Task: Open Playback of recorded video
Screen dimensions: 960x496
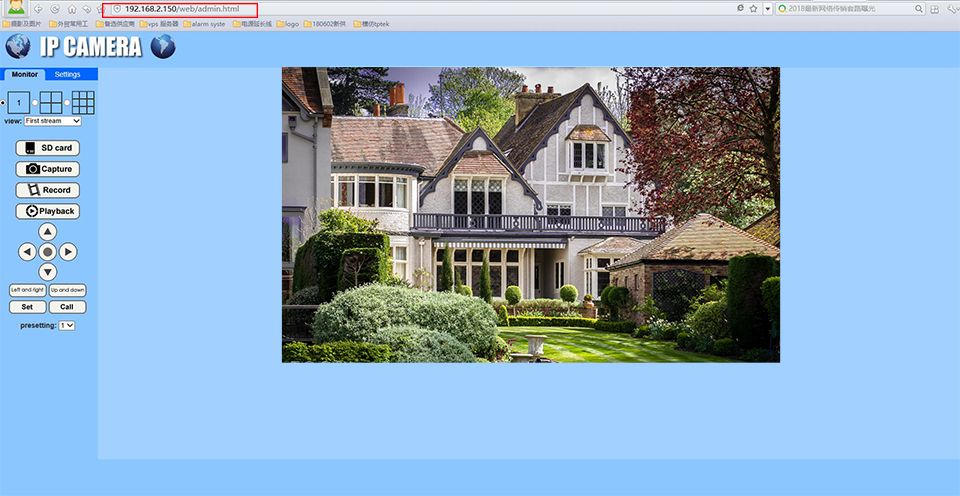Action: coord(48,211)
